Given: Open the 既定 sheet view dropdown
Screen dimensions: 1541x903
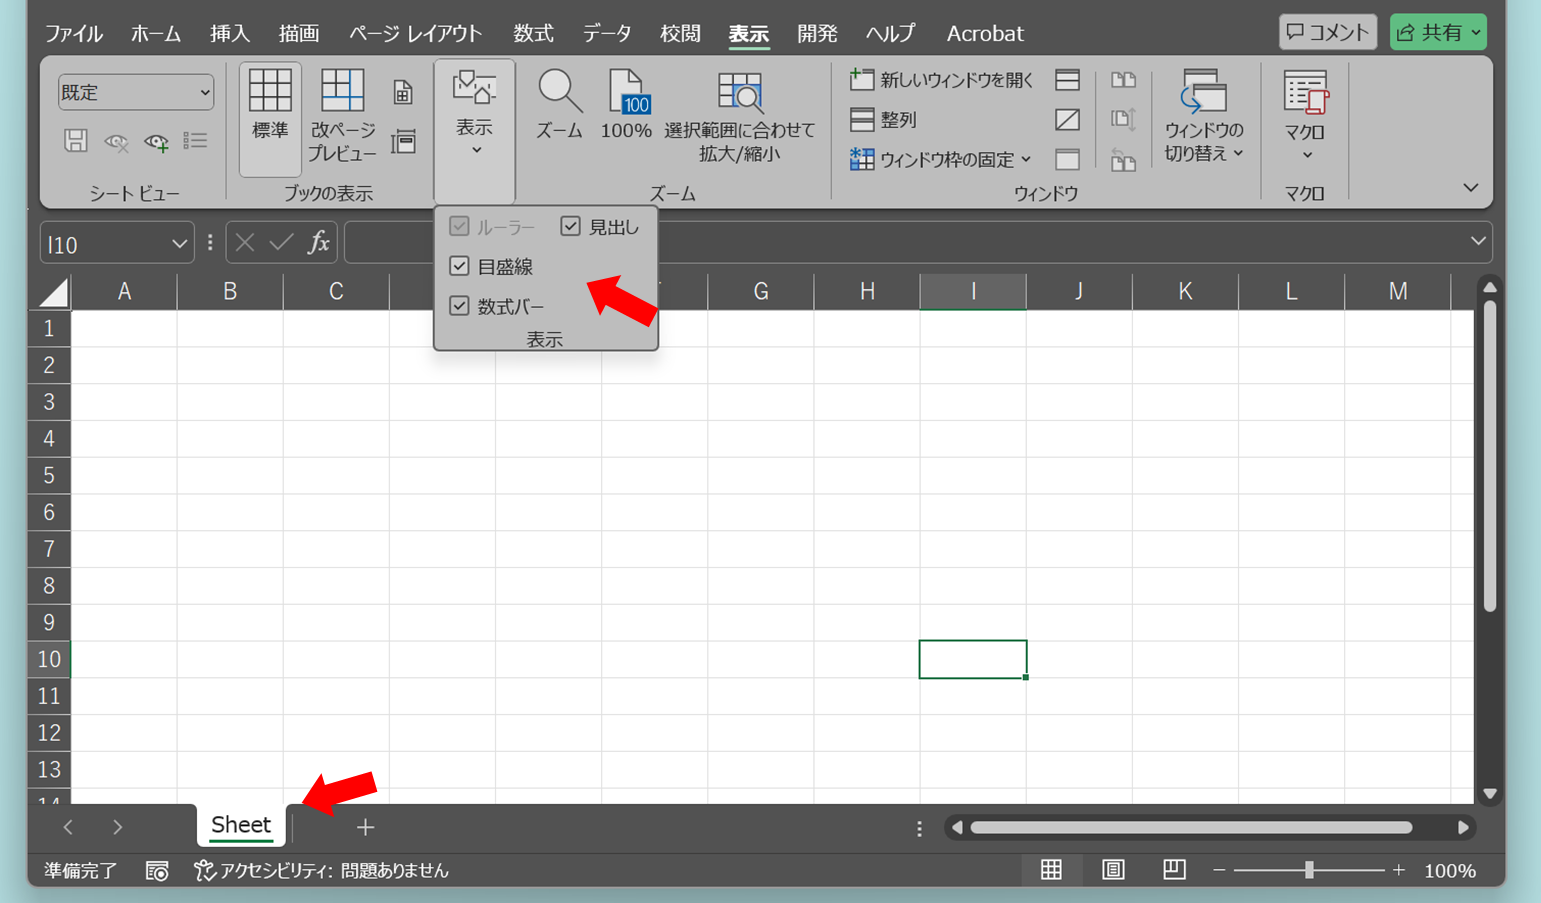Looking at the screenshot, I should coord(136,92).
